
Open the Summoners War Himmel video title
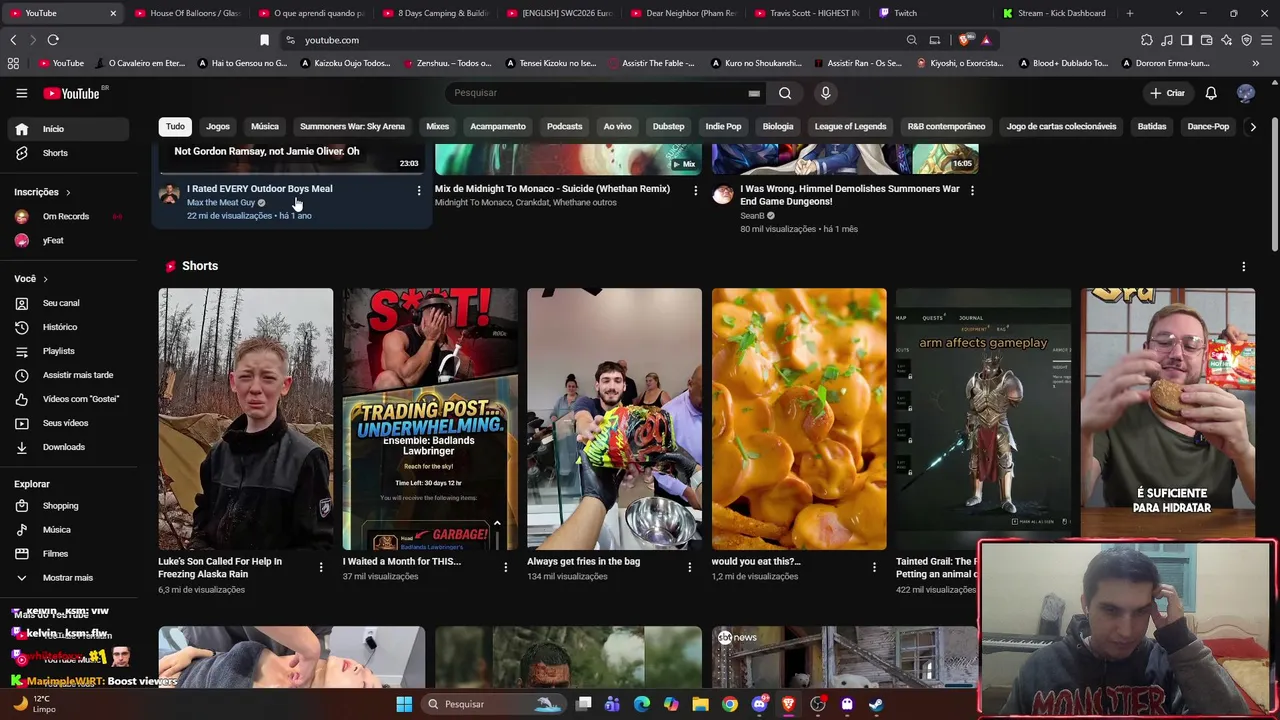pos(850,195)
